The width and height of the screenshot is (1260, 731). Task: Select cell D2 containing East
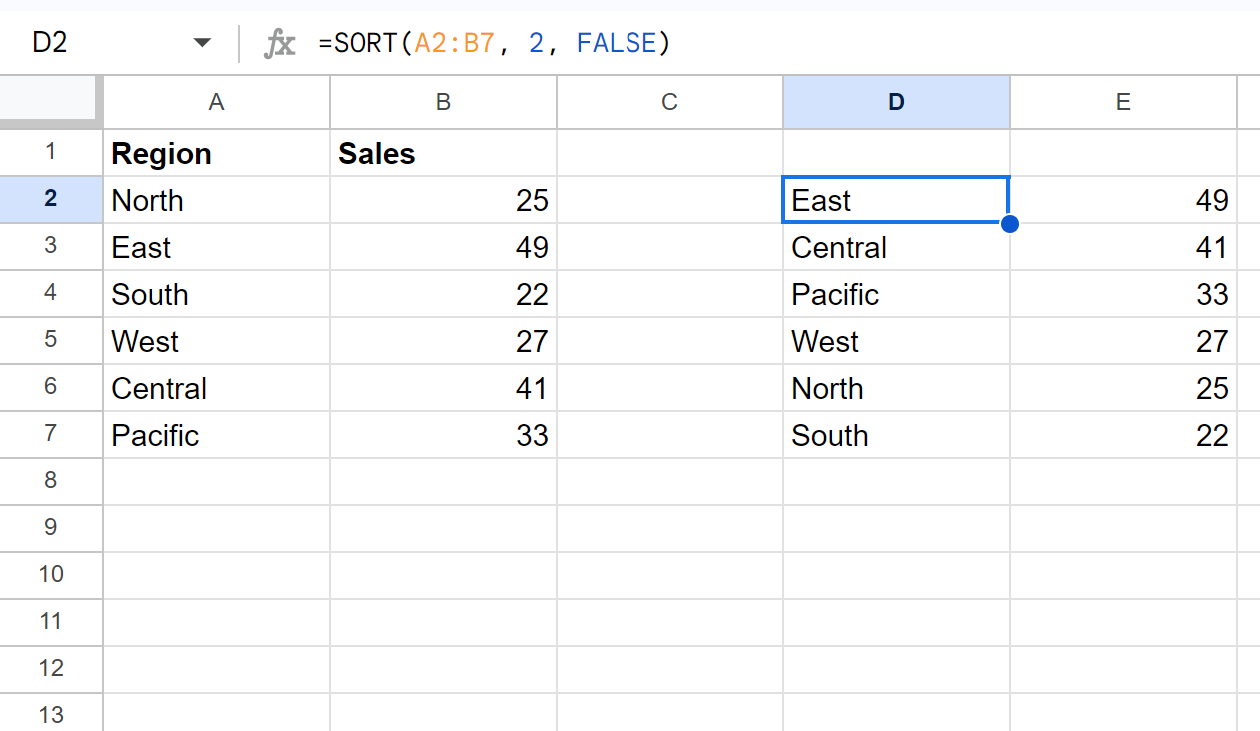pyautogui.click(x=896, y=200)
